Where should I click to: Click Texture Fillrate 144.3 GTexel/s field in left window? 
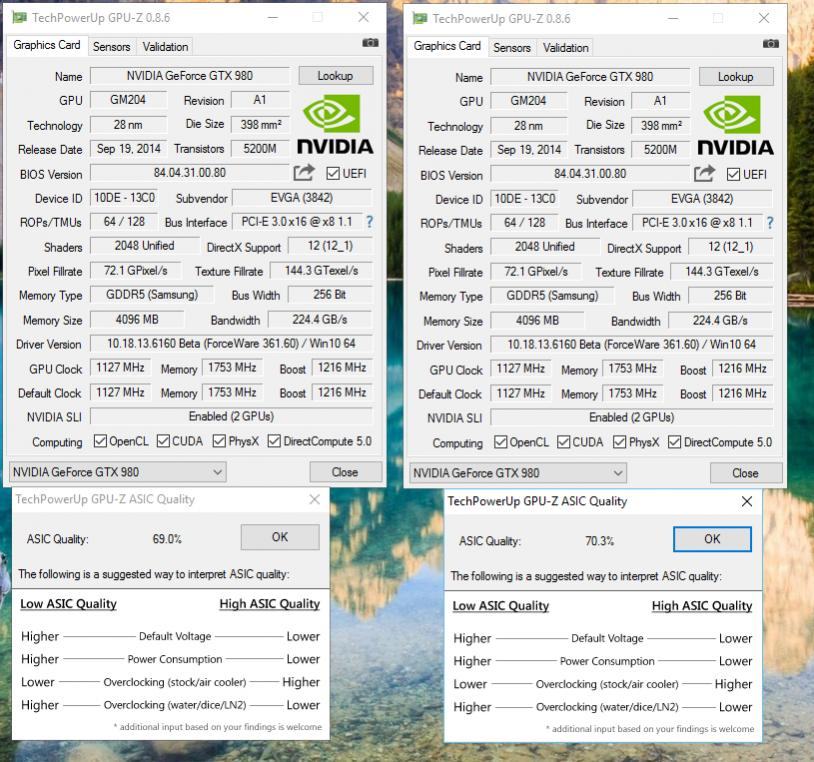(x=321, y=270)
